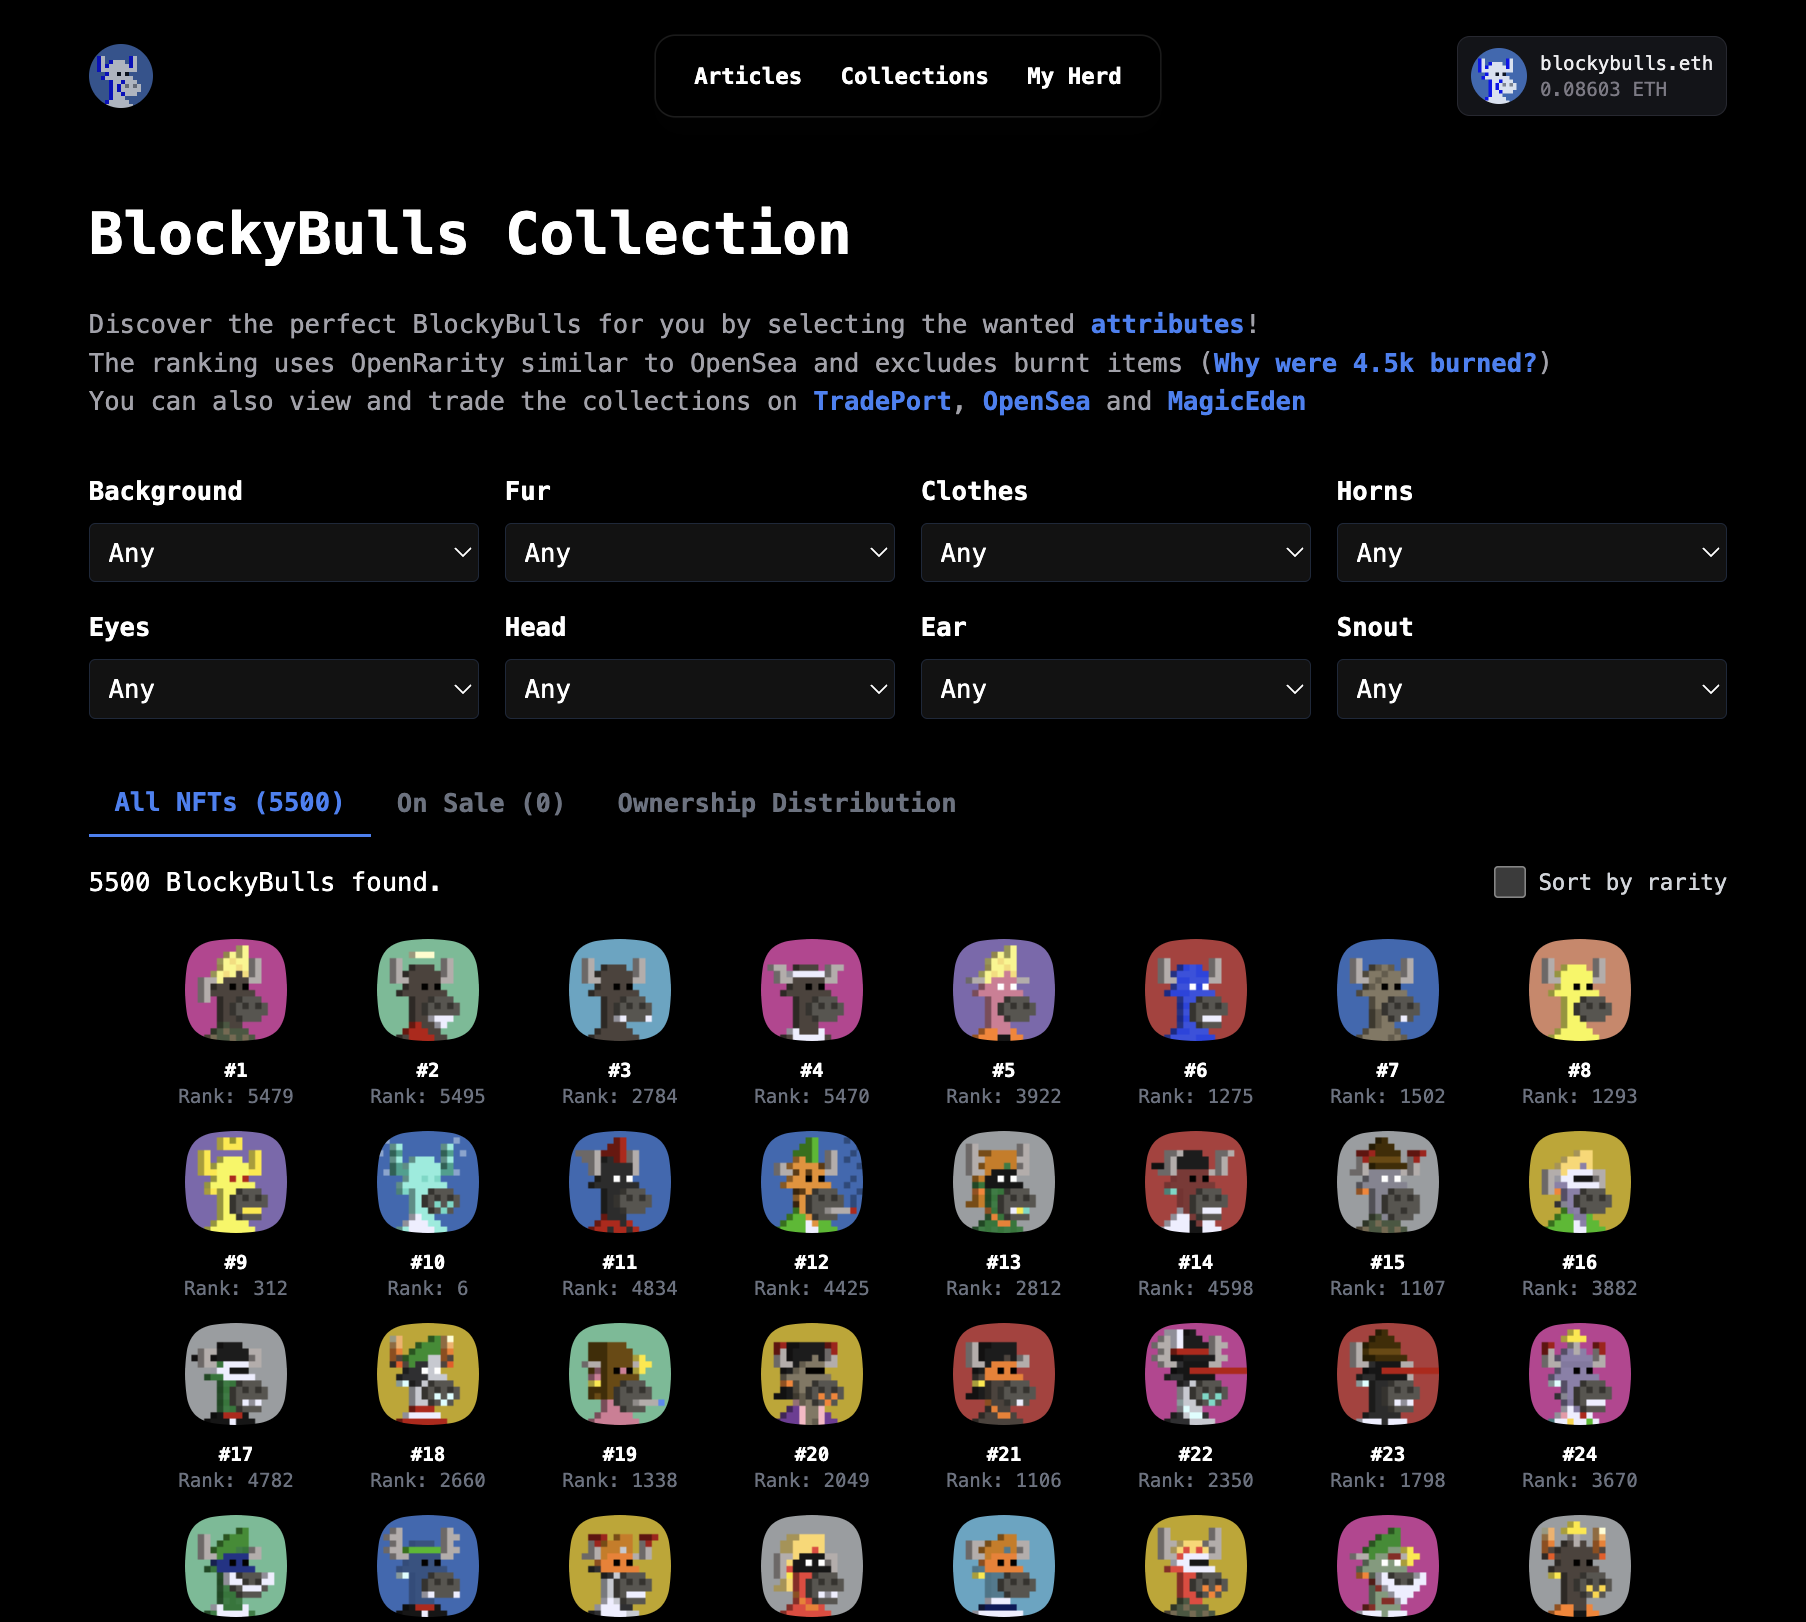The width and height of the screenshot is (1806, 1622).
Task: Select BlockyBull #20 image
Action: (x=812, y=1374)
